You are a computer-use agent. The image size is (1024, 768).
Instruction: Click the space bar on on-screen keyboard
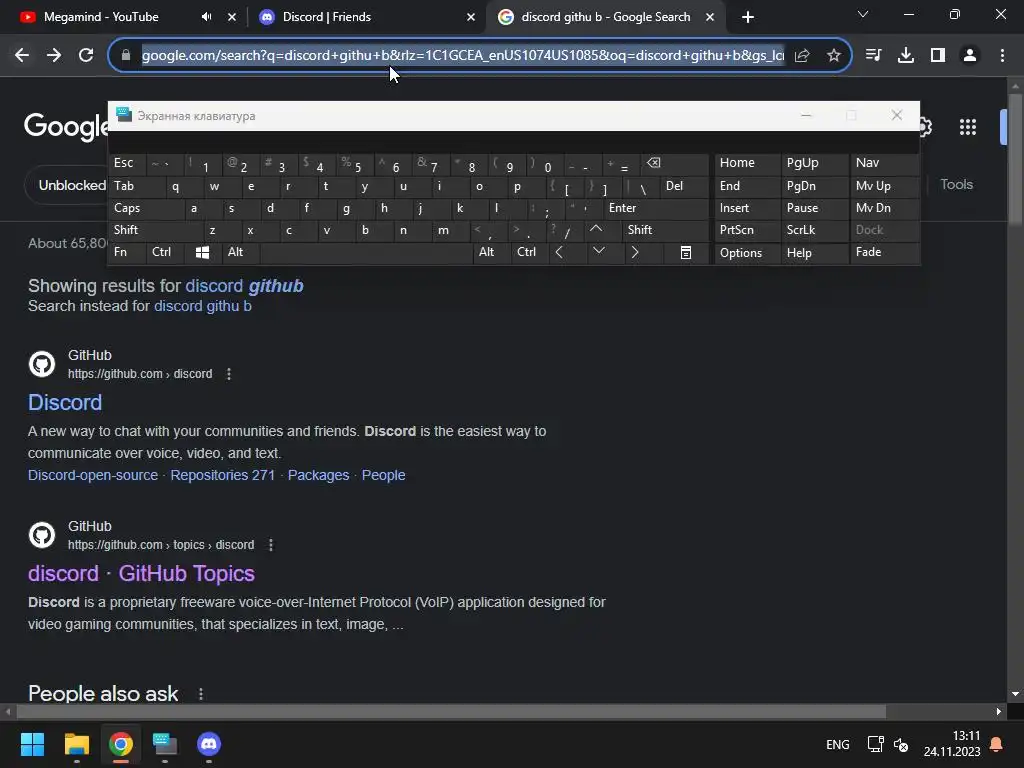pyautogui.click(x=366, y=253)
